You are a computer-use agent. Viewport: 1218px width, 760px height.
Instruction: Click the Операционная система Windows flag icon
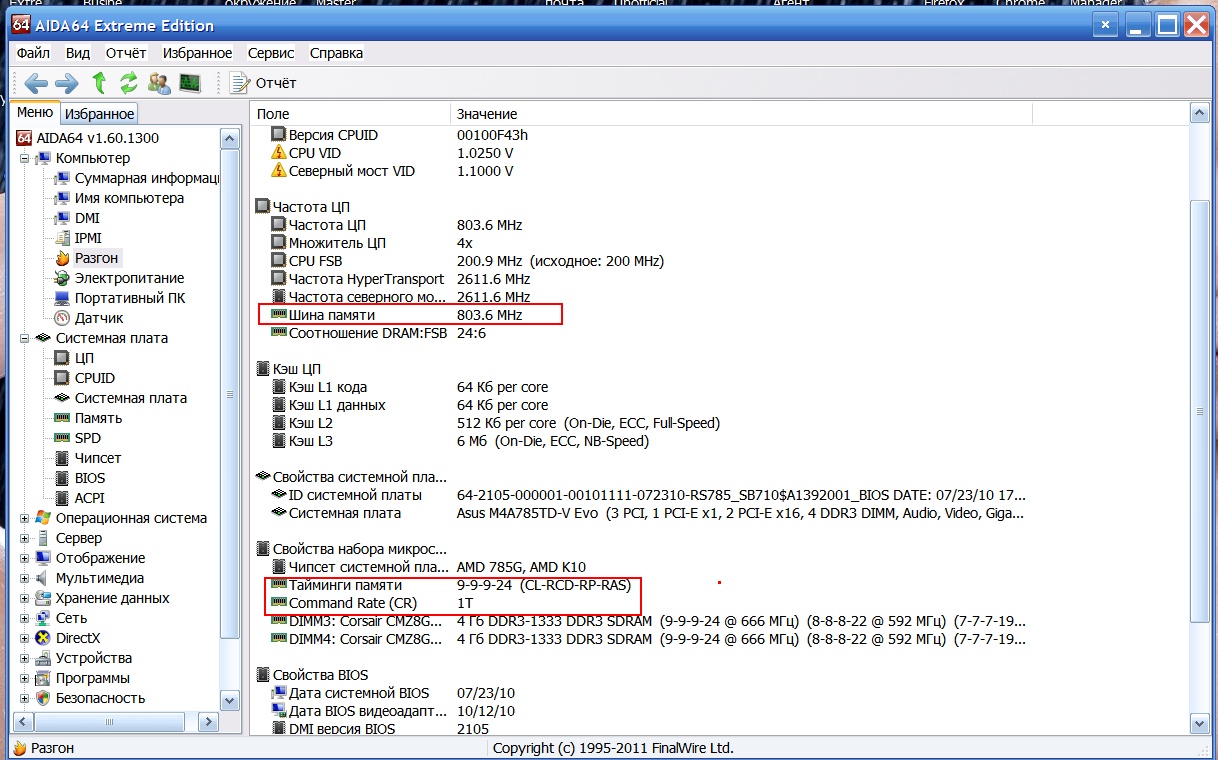(x=43, y=518)
